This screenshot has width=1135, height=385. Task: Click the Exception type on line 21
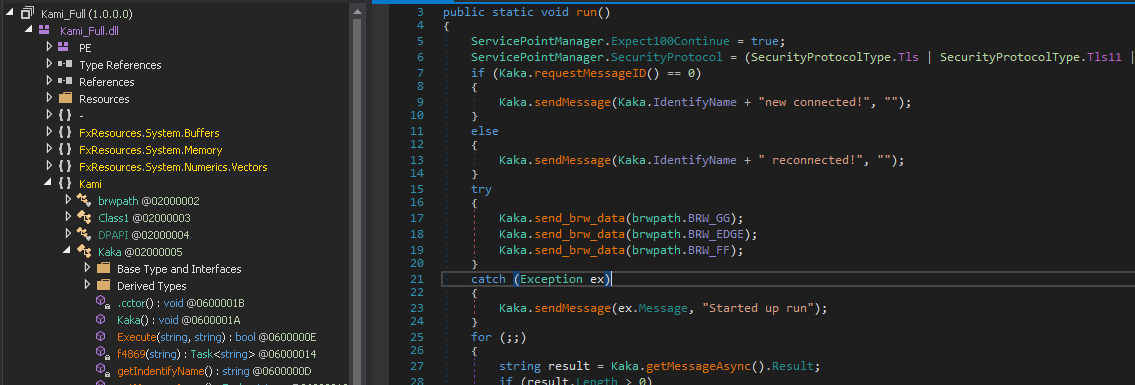[x=551, y=279]
